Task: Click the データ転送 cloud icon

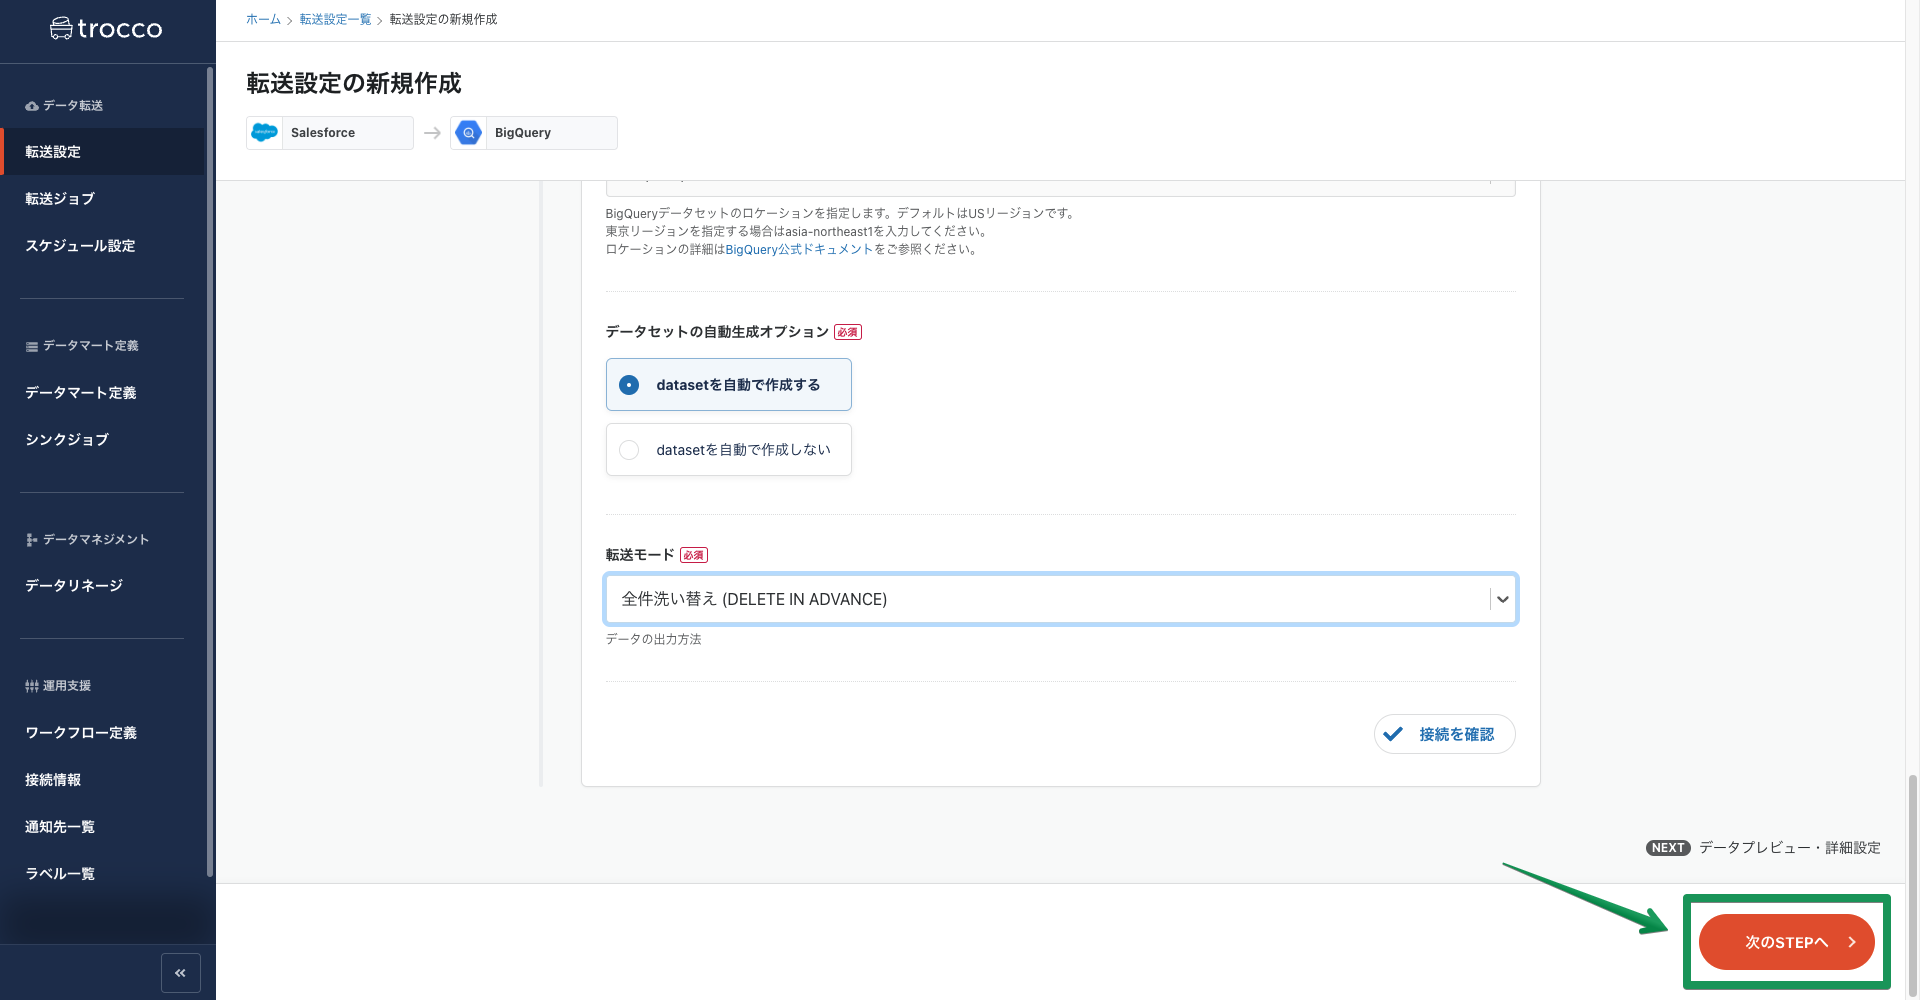Action: [32, 106]
